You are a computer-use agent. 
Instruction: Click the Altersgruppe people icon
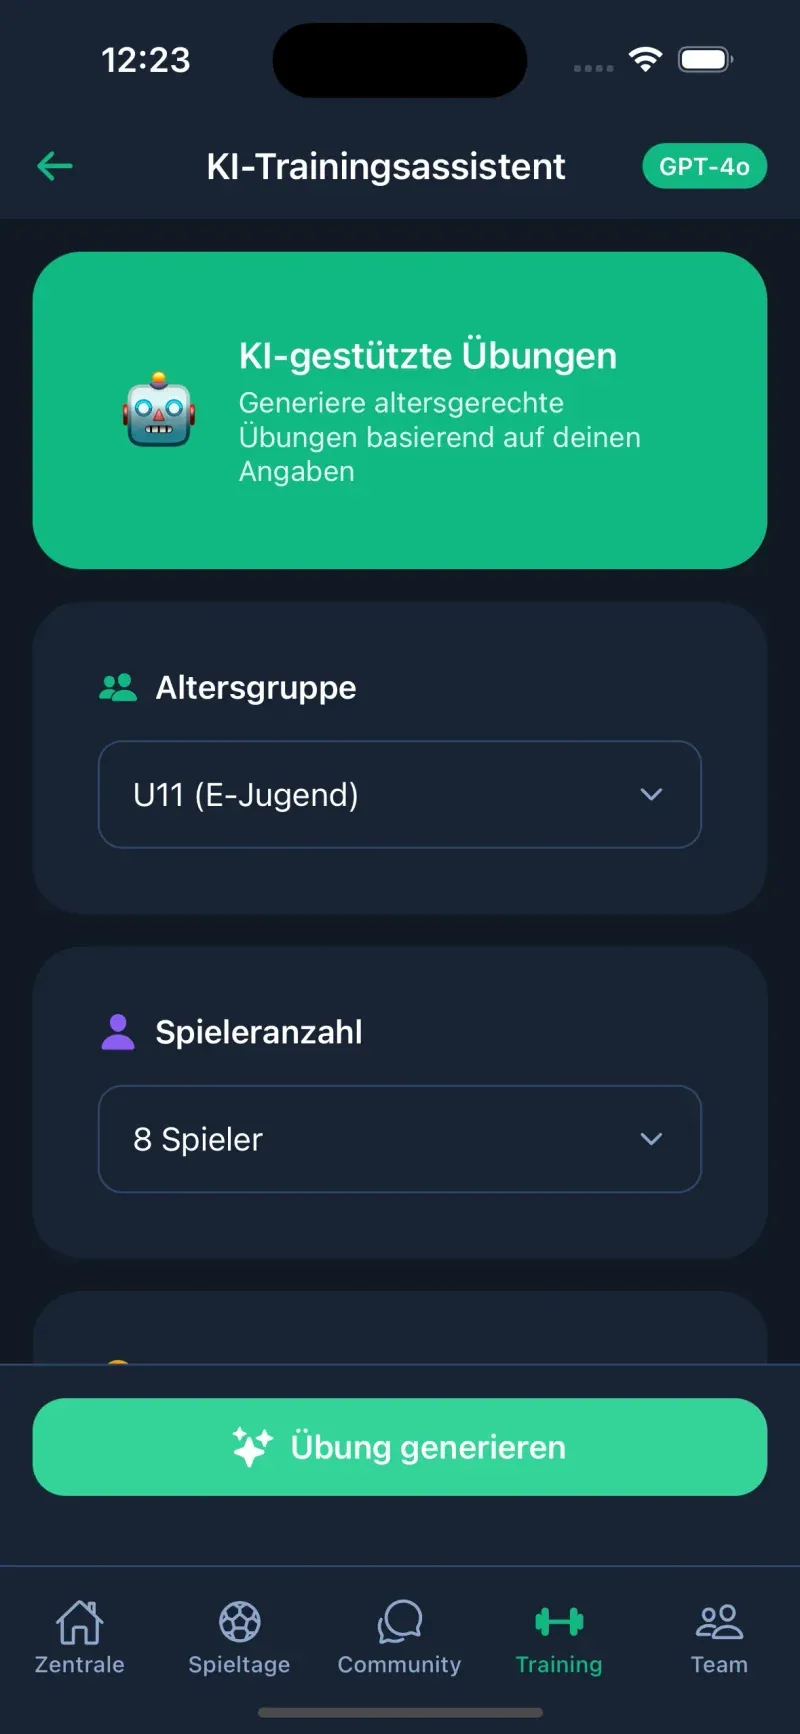118,688
